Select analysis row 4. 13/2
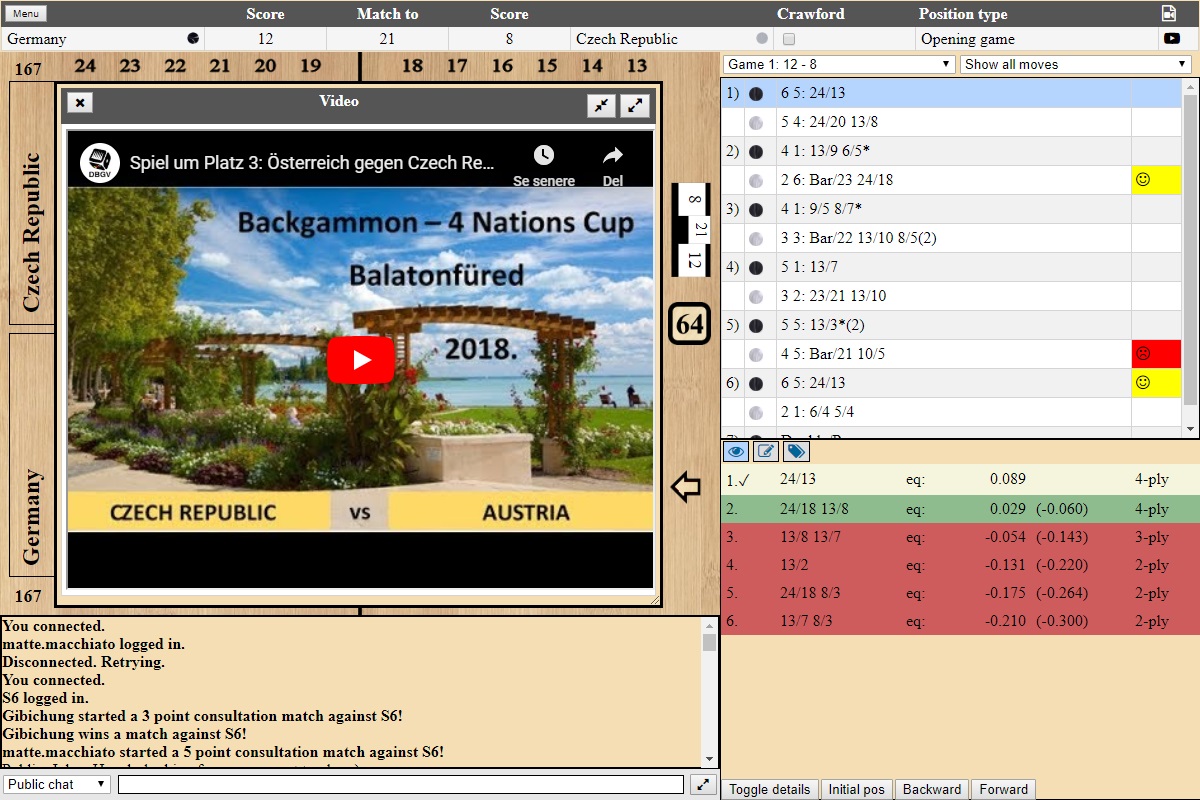Screen dimensions: 1200x800 960,565
